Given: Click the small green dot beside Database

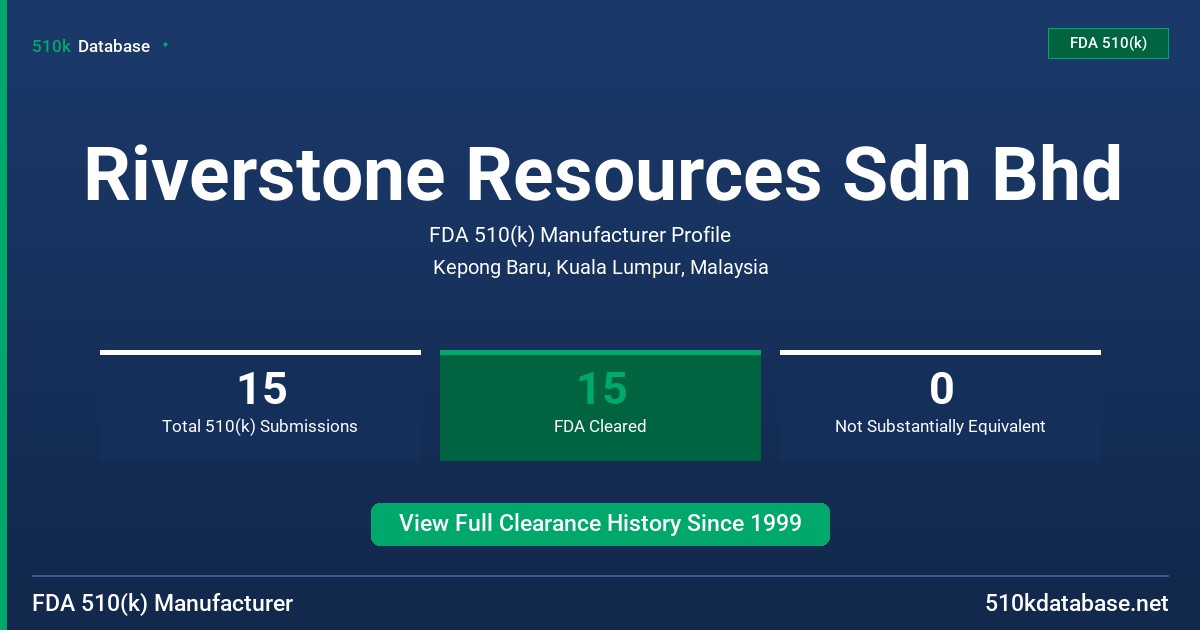Looking at the screenshot, I should (x=165, y=45).
